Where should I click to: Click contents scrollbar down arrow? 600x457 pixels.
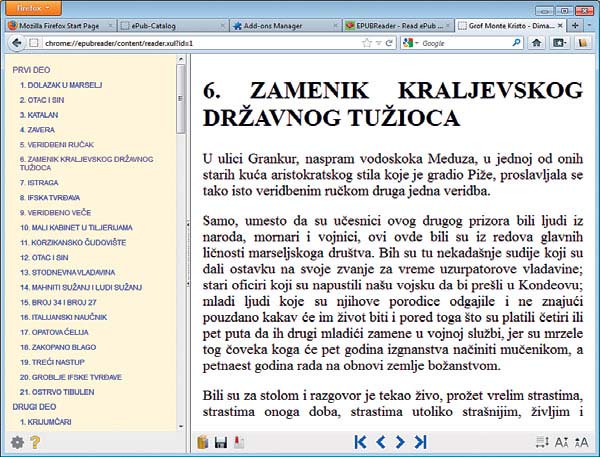coord(181,426)
